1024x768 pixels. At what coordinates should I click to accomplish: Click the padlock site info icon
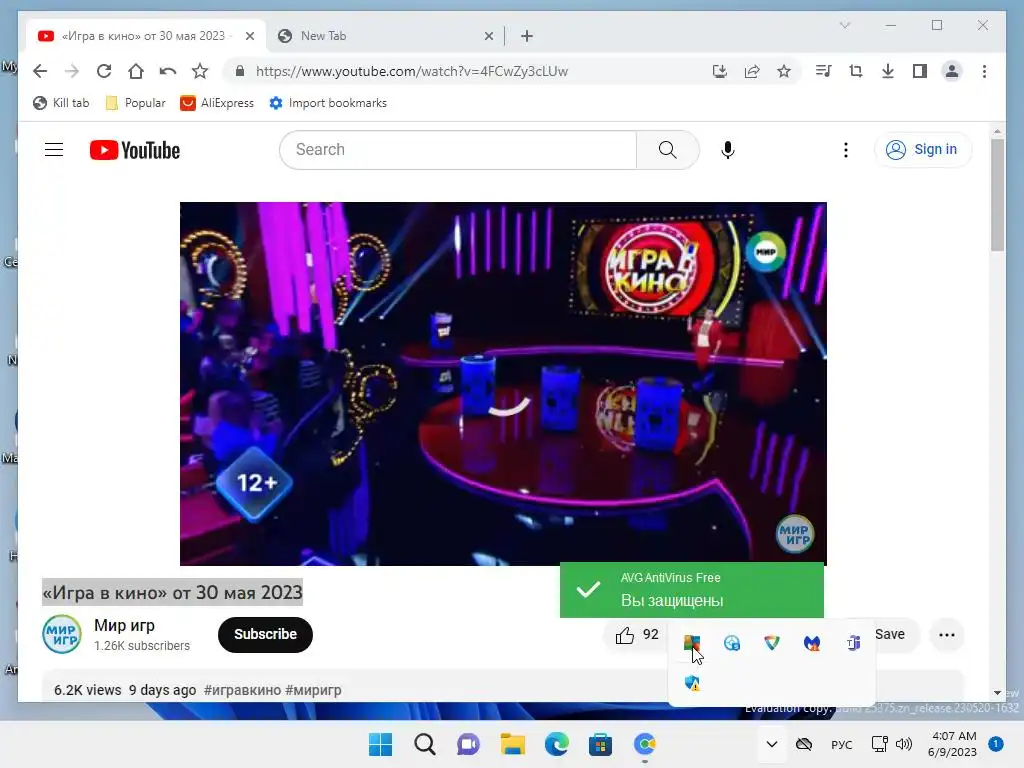pos(240,71)
